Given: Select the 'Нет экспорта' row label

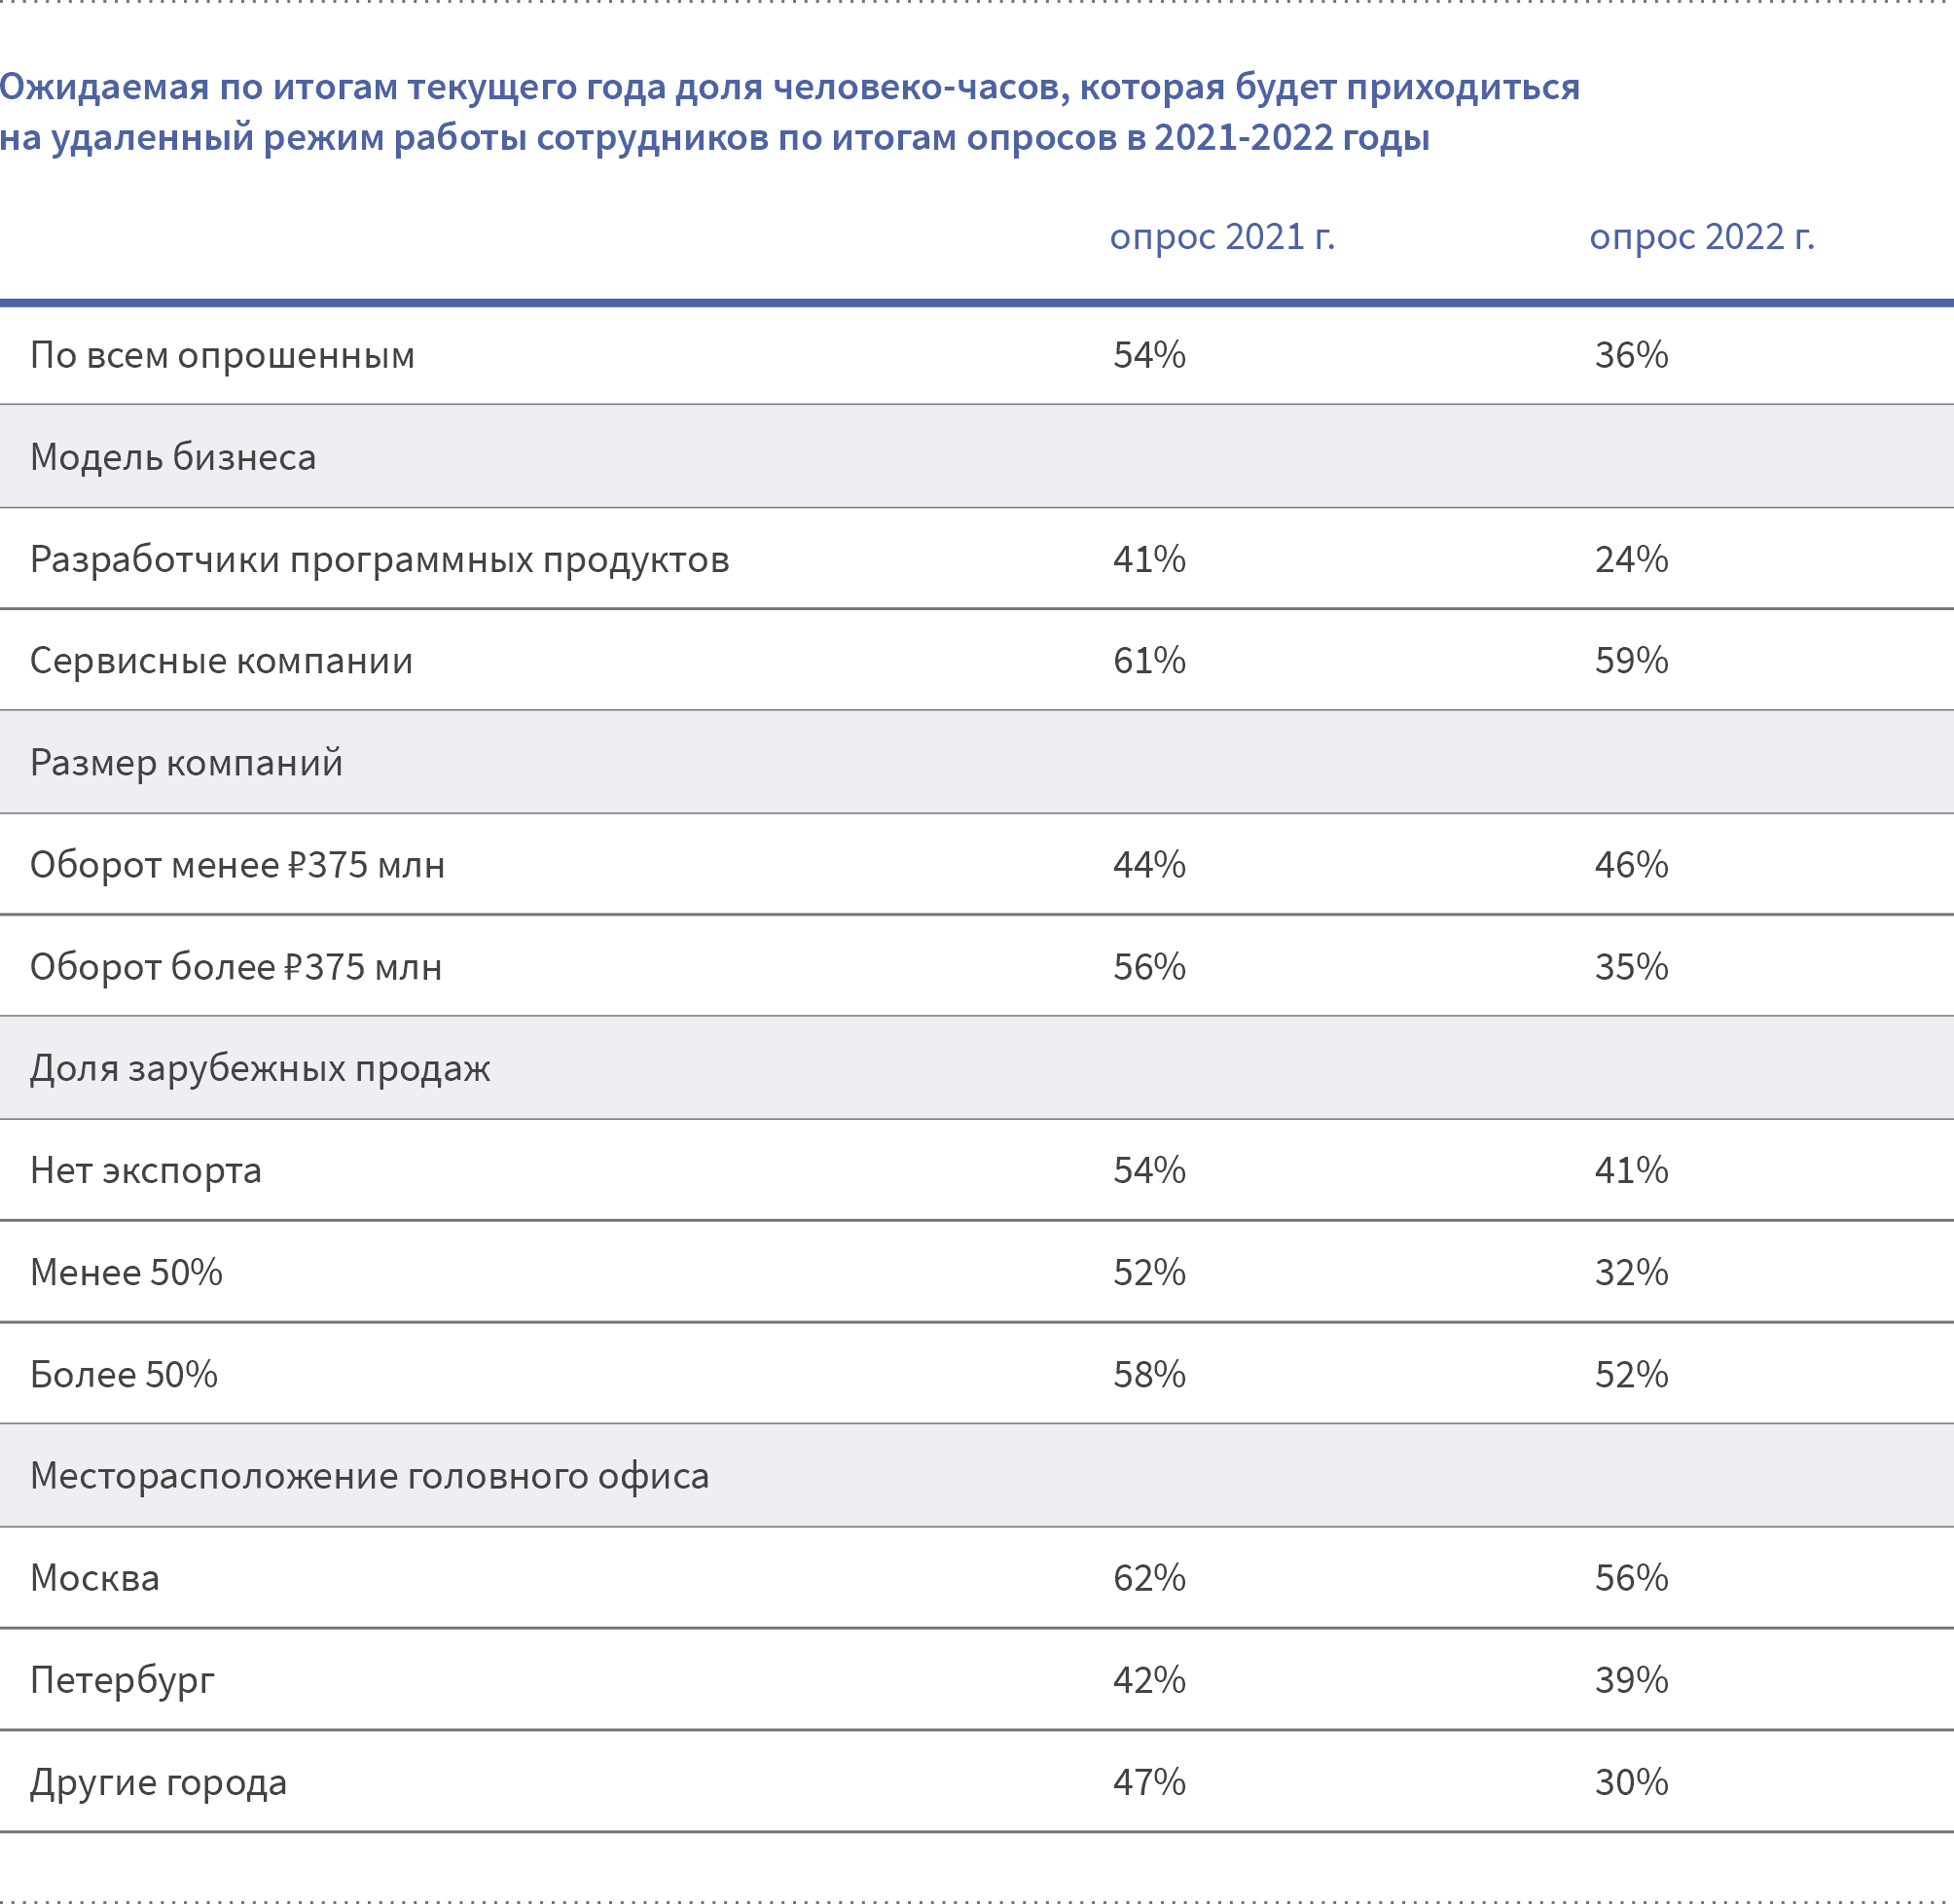Looking at the screenshot, I should (x=146, y=1171).
